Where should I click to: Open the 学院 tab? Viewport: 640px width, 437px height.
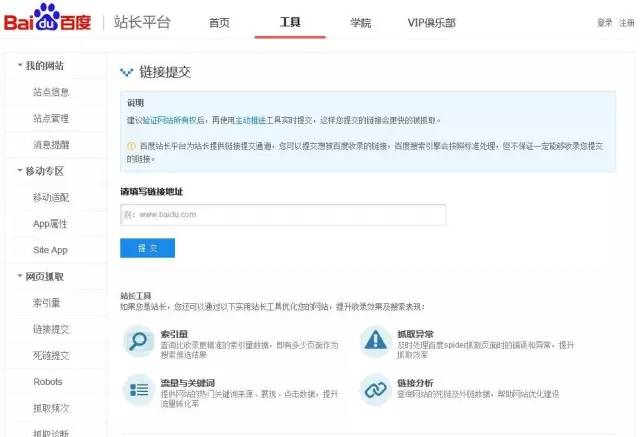[361, 22]
